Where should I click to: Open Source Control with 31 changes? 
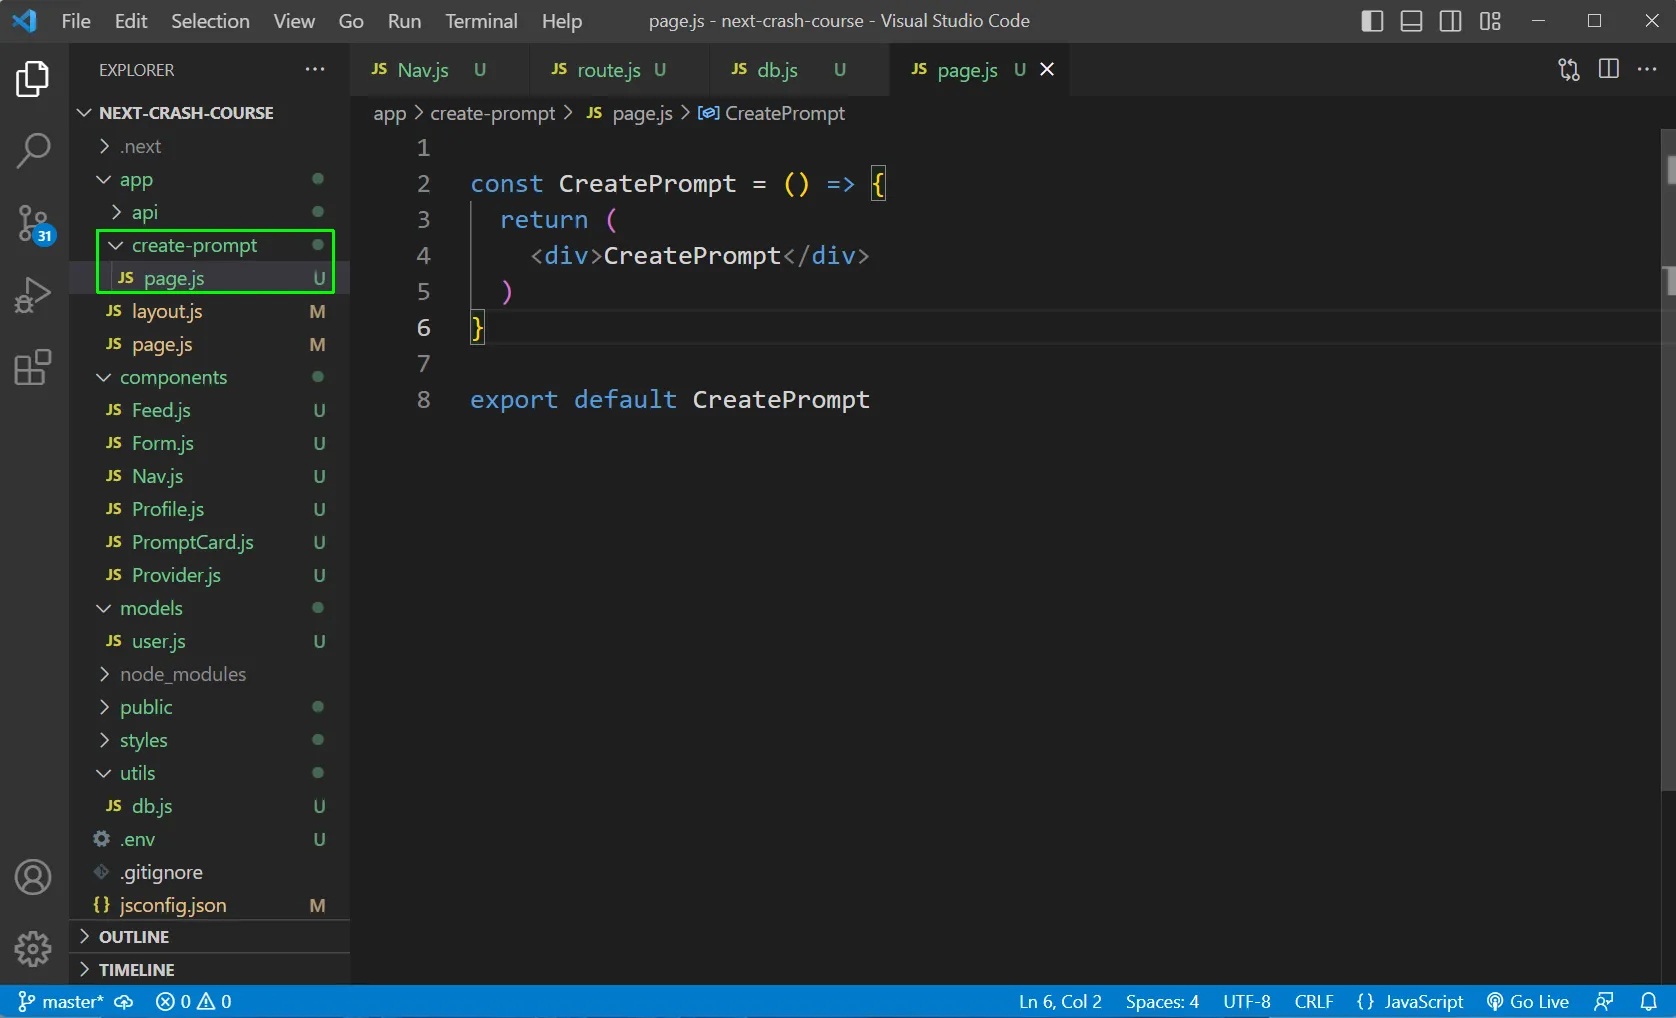tap(33, 223)
